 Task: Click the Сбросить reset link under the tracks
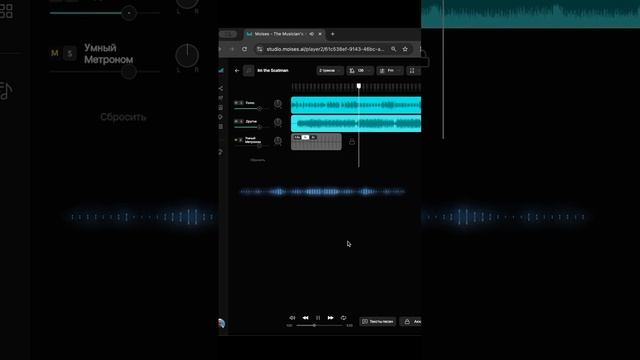(x=258, y=160)
